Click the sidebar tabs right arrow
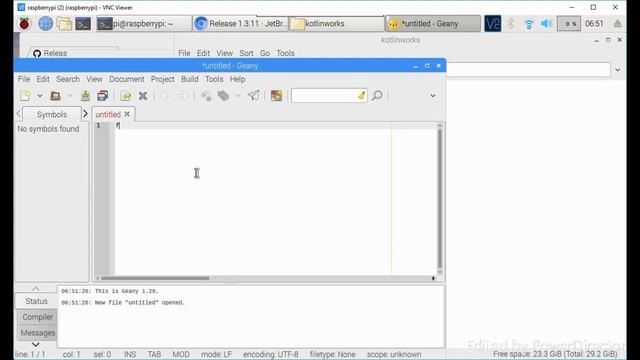 click(85, 114)
